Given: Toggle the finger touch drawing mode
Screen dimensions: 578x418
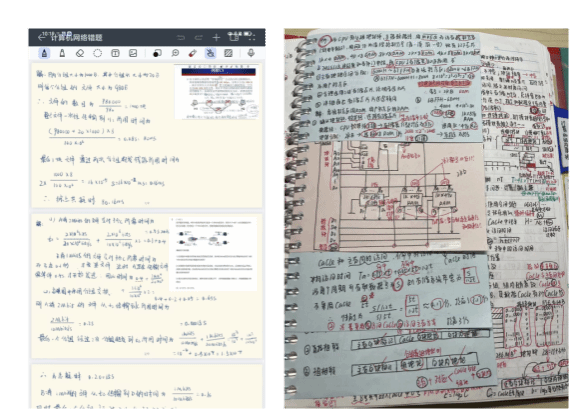Looking at the screenshot, I should point(210,53).
